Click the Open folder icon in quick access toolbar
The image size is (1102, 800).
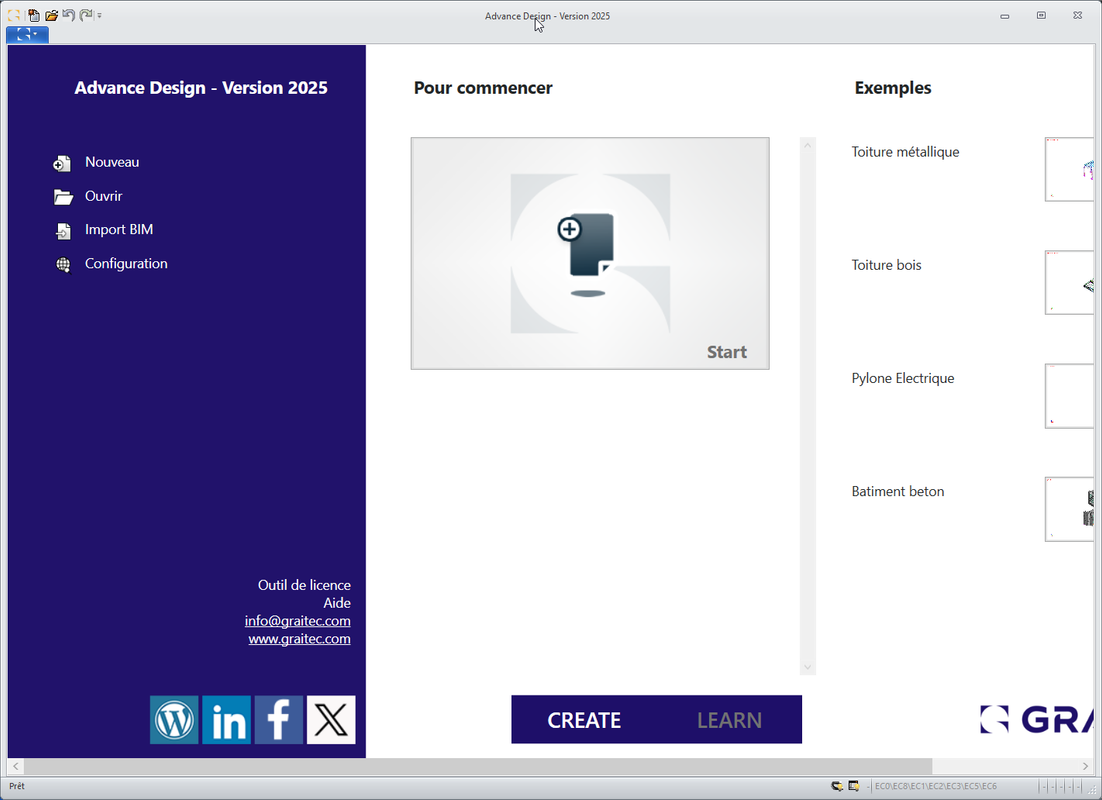click(51, 15)
